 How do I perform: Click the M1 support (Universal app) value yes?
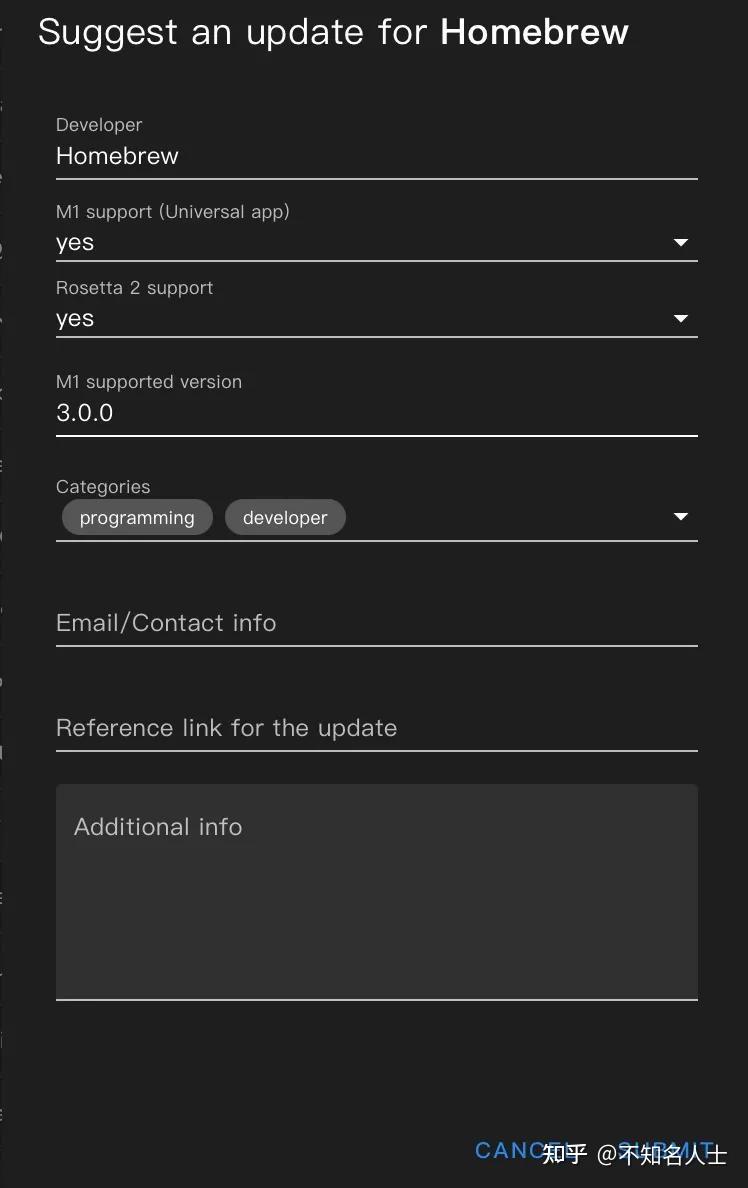(75, 243)
